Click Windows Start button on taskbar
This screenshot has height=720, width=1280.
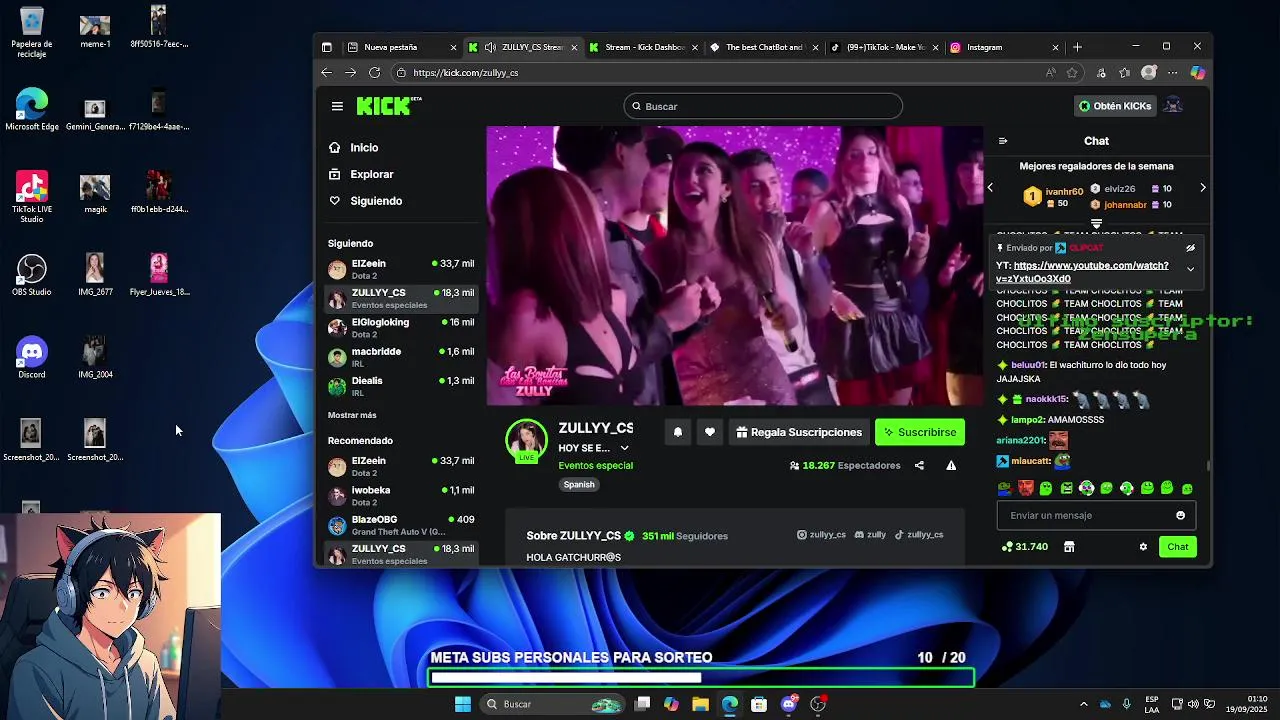pos(462,704)
